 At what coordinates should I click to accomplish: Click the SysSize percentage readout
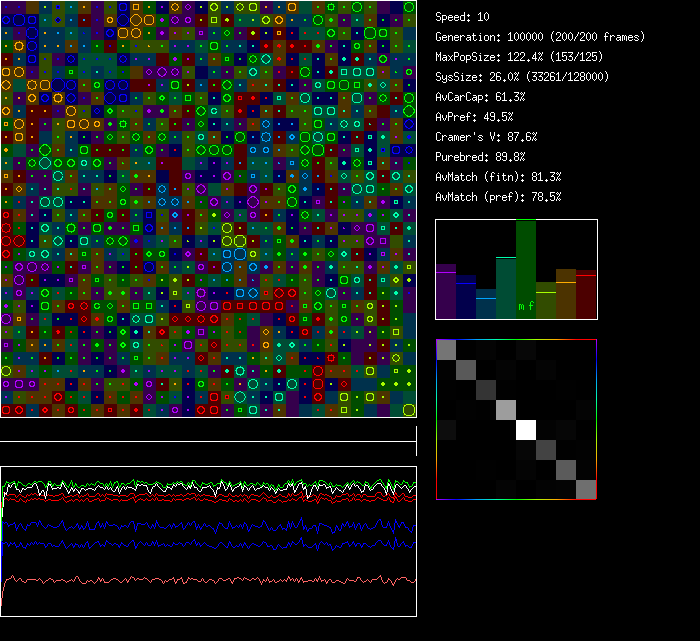(522, 77)
